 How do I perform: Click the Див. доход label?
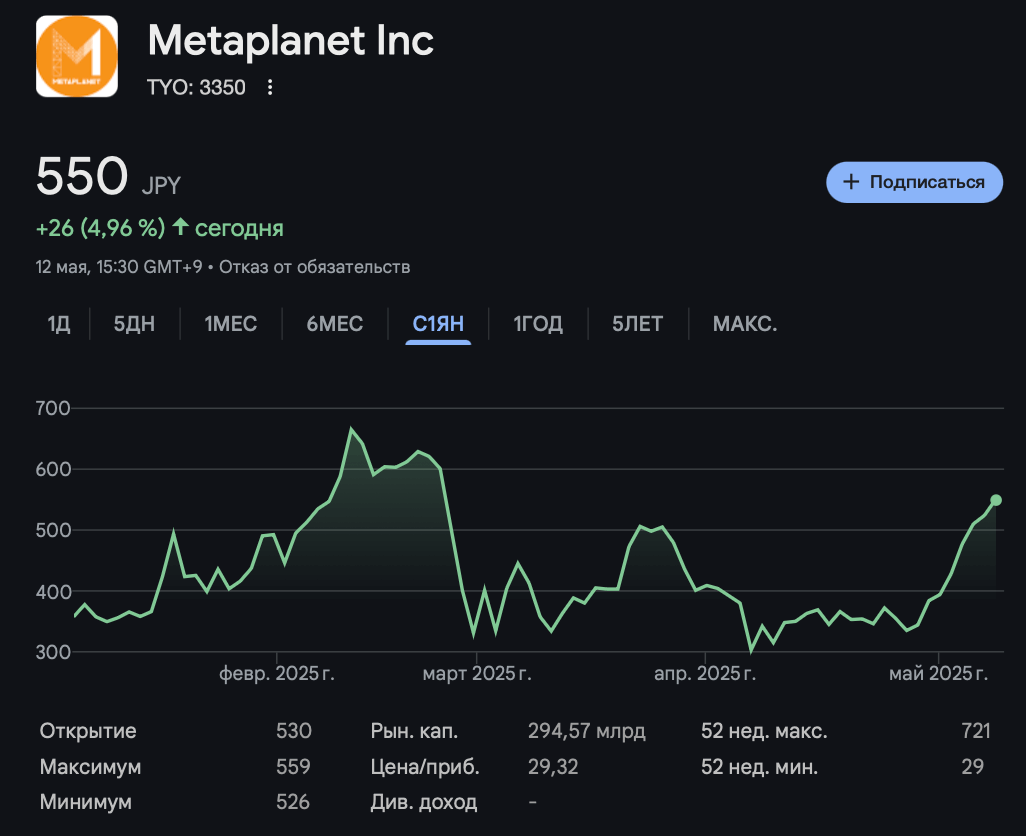[x=423, y=801]
